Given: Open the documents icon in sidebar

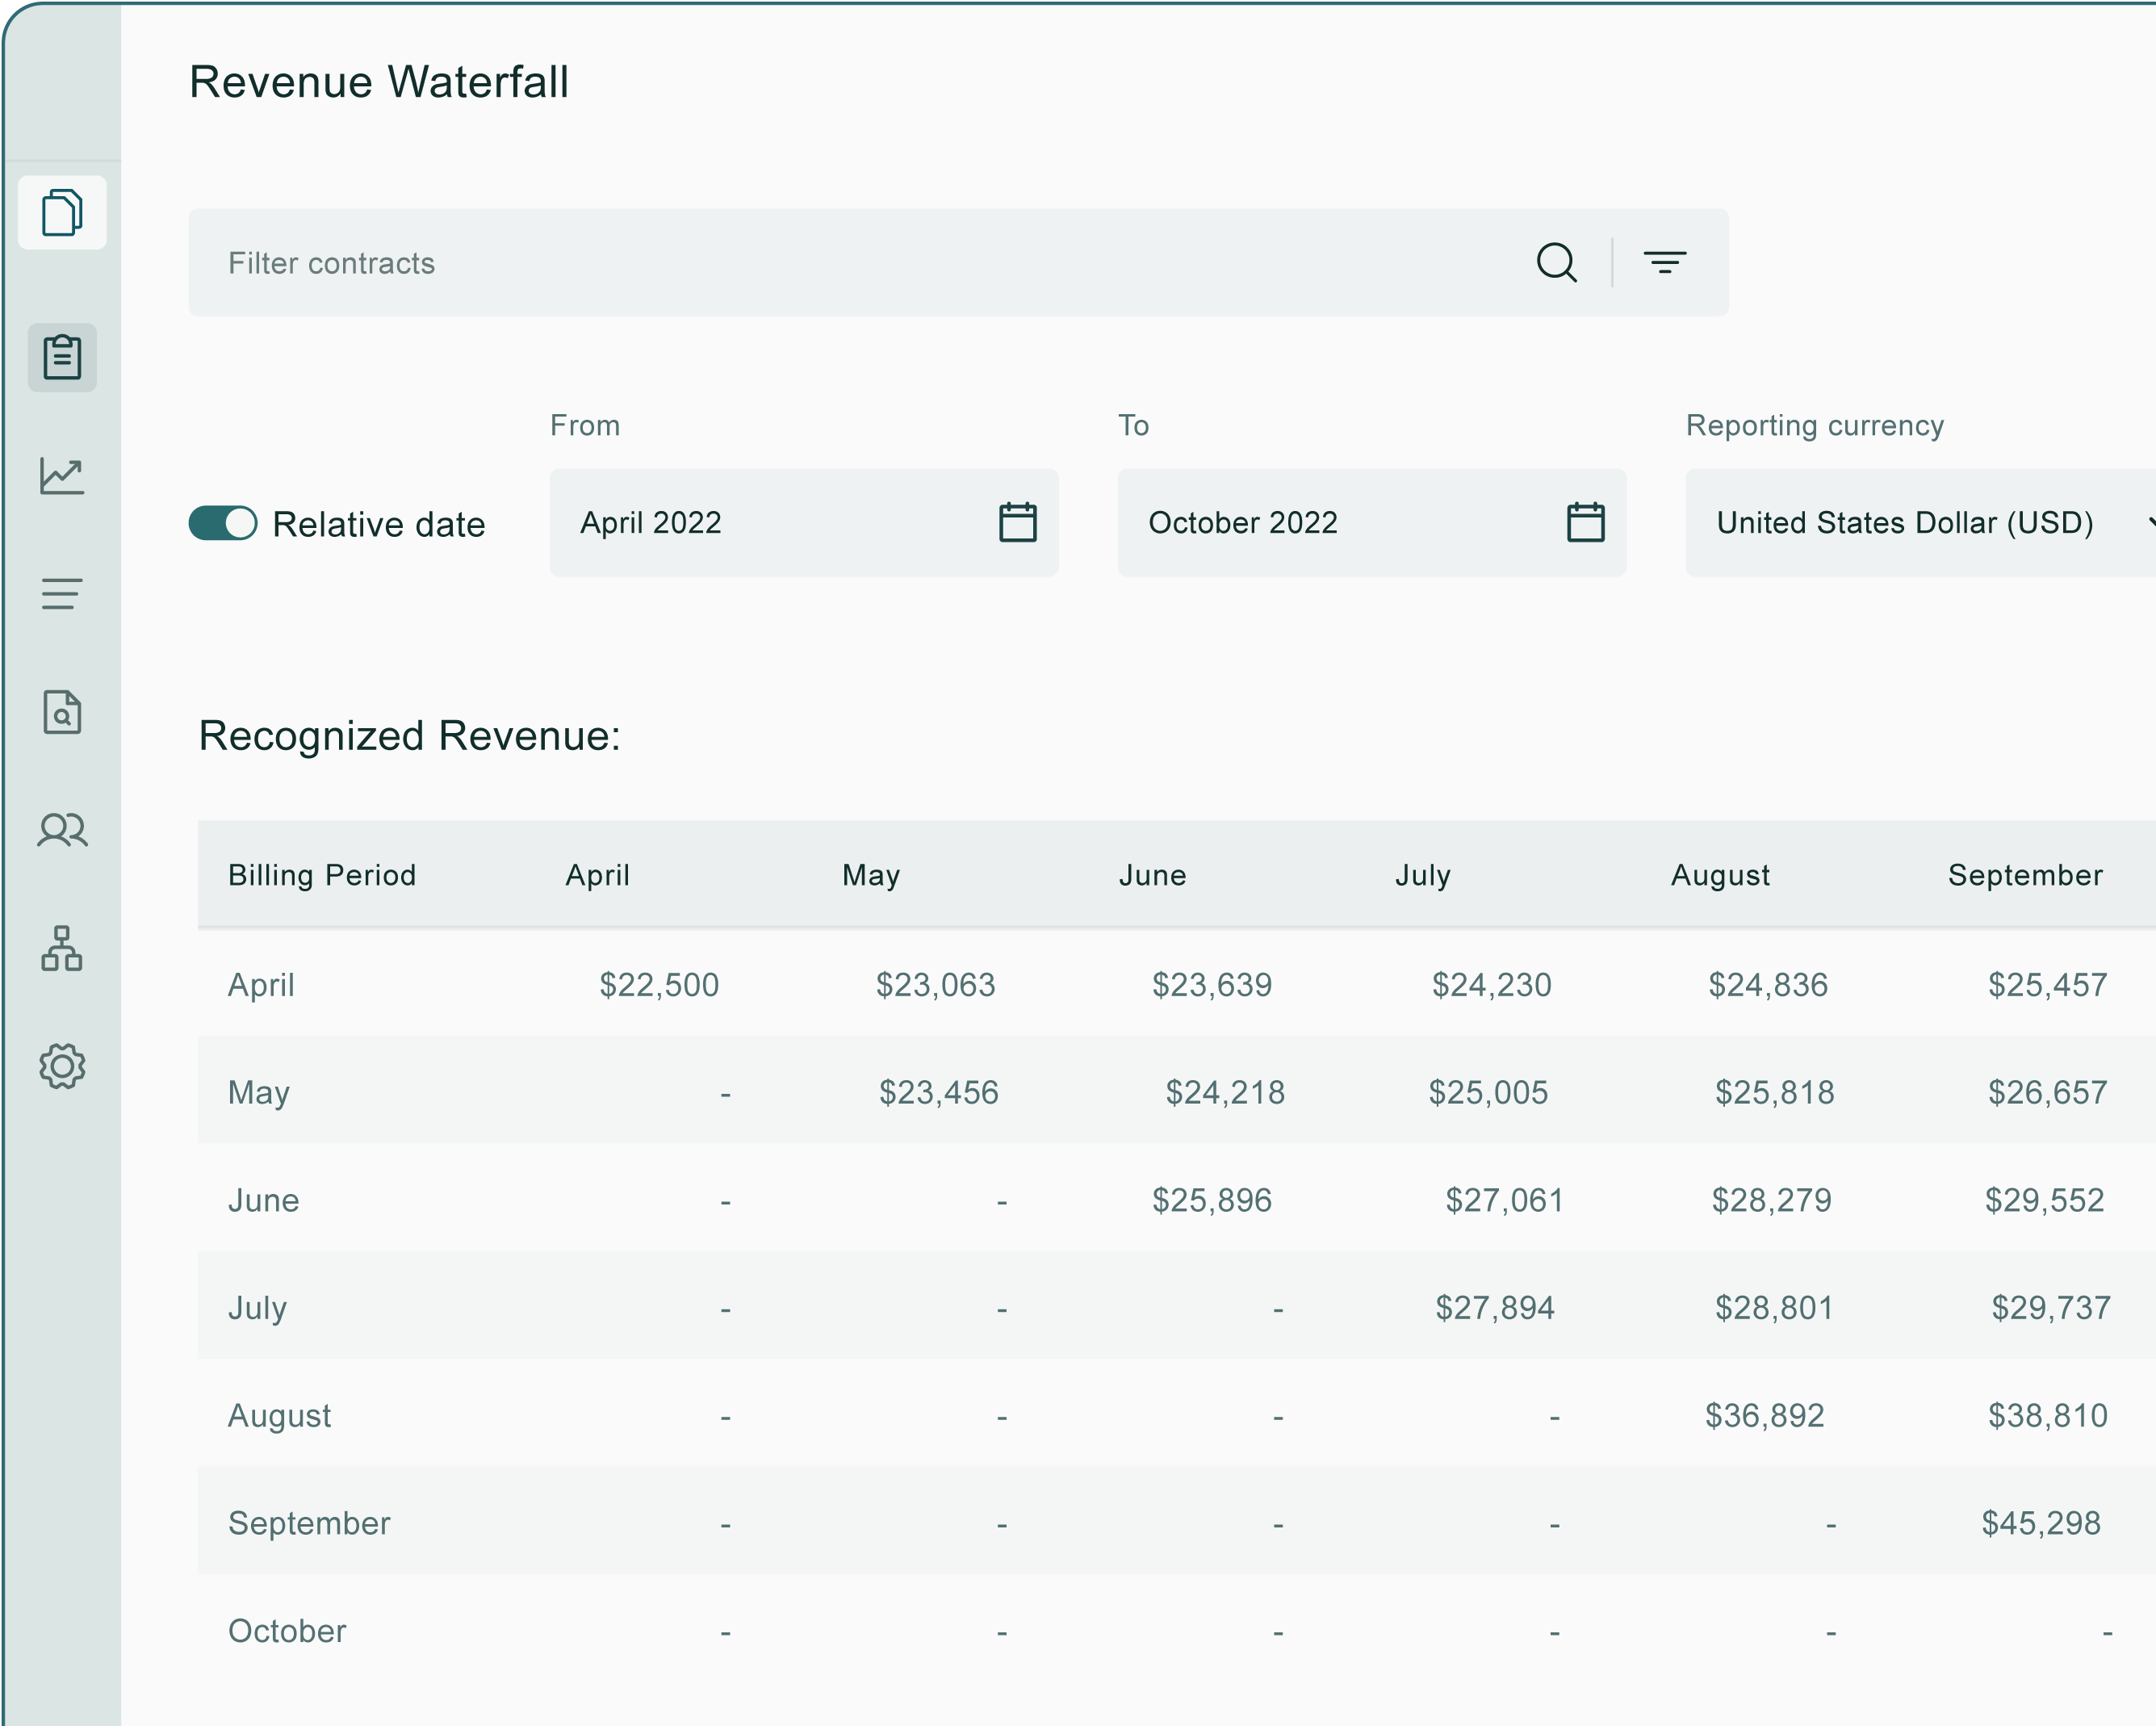Looking at the screenshot, I should (62, 212).
